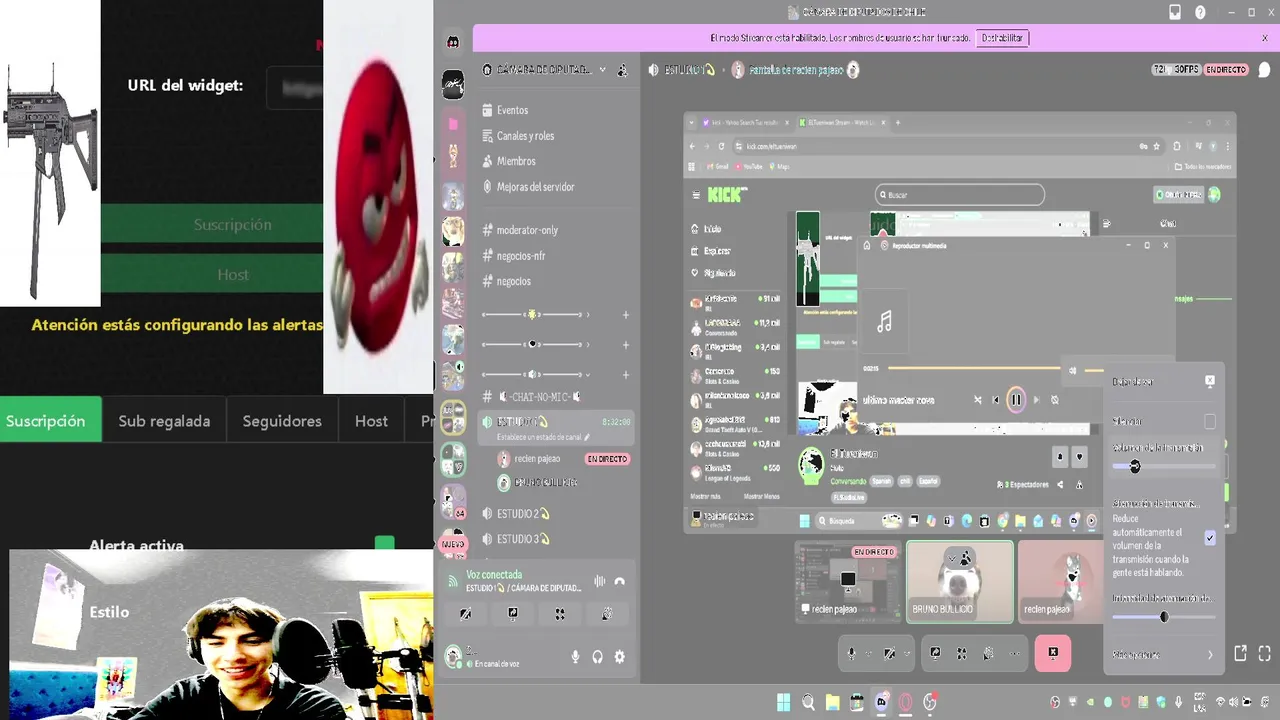Viewport: 1280px width, 720px height.
Task: Start an activity from voice connected panel
Action: (560, 614)
